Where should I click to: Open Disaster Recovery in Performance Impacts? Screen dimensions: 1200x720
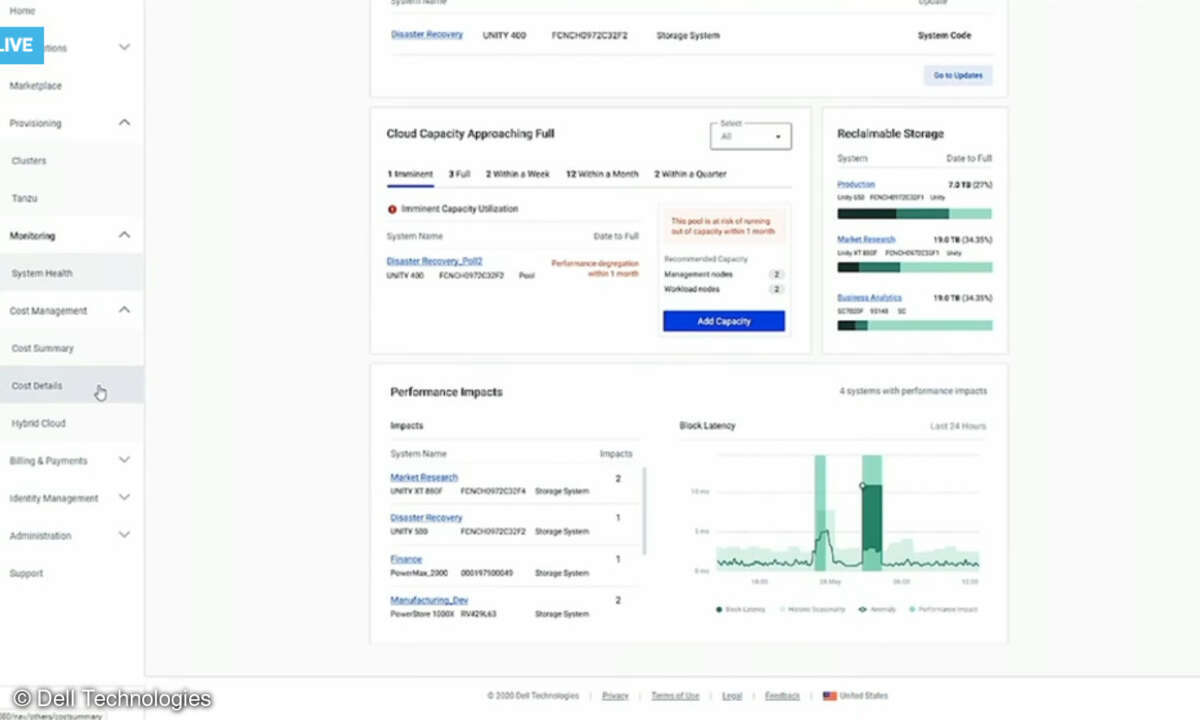pos(426,518)
